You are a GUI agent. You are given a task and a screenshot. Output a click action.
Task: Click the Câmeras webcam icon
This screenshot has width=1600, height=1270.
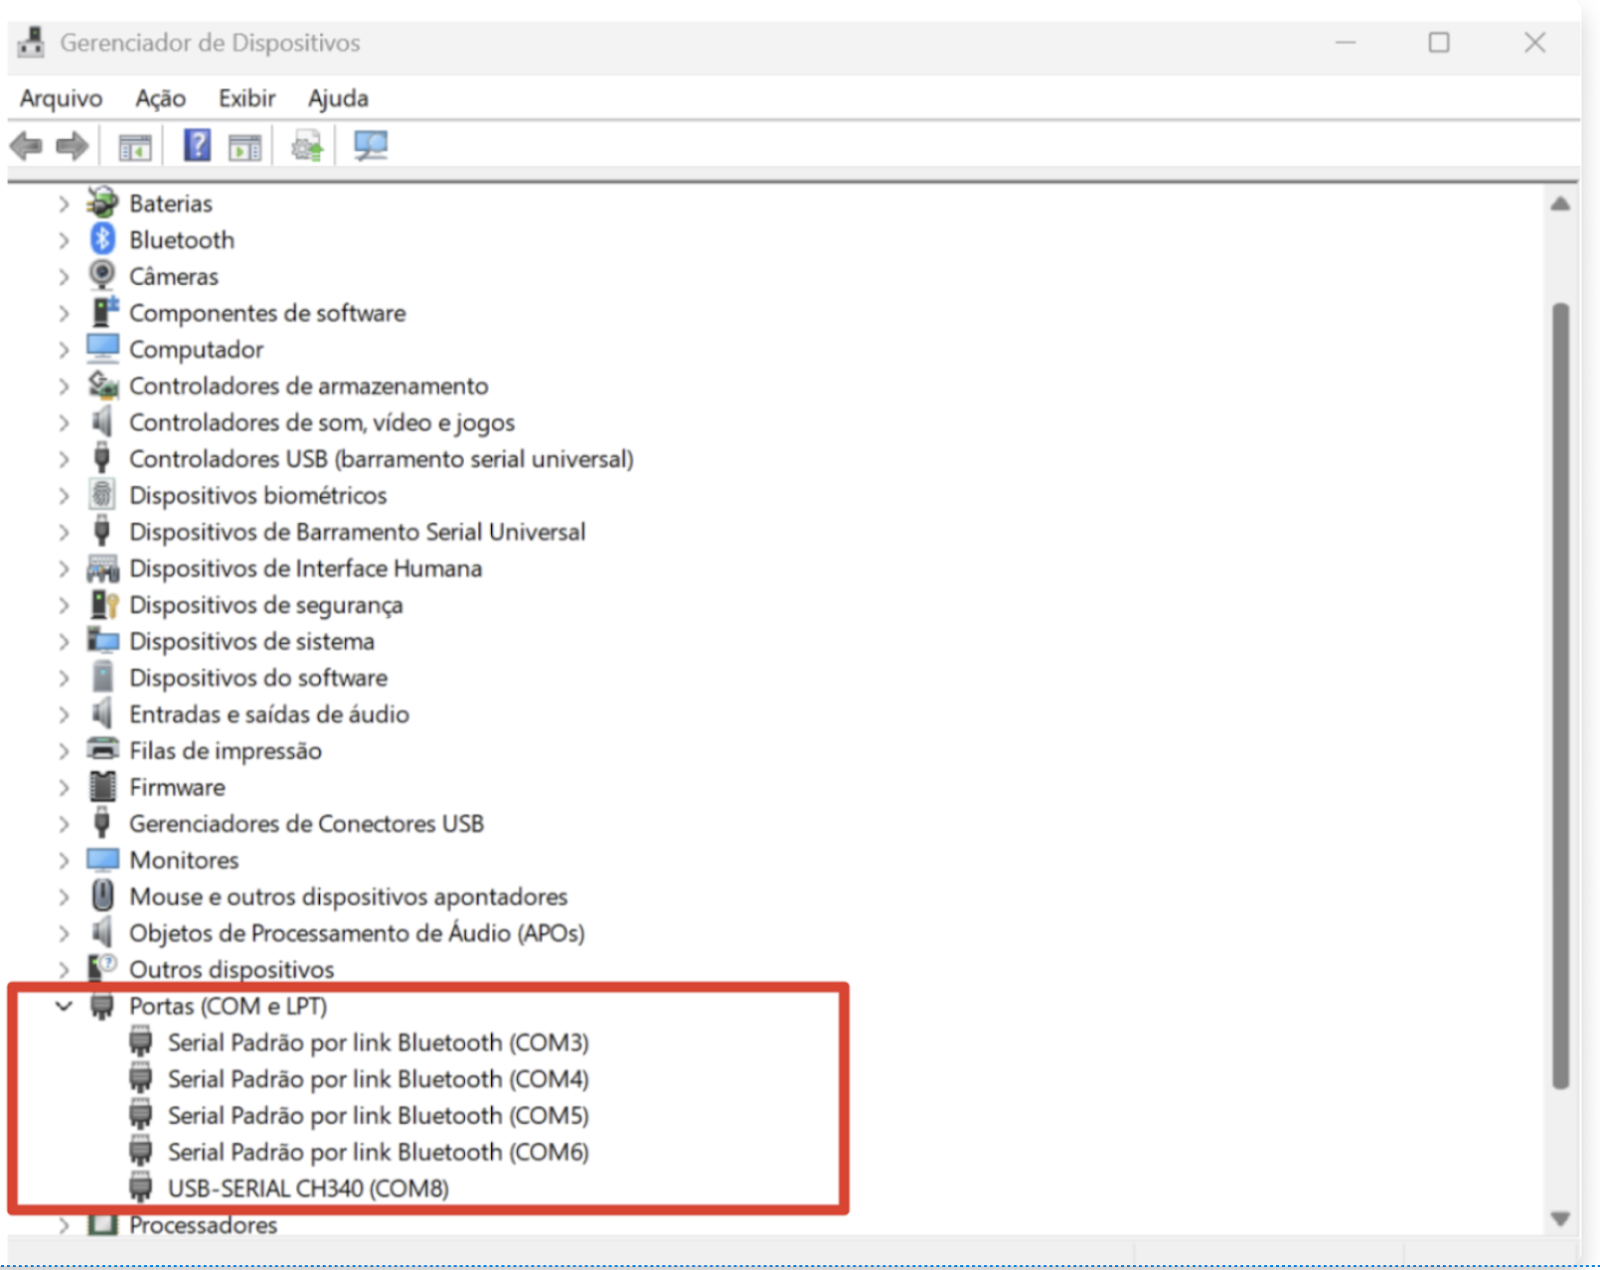(x=102, y=275)
